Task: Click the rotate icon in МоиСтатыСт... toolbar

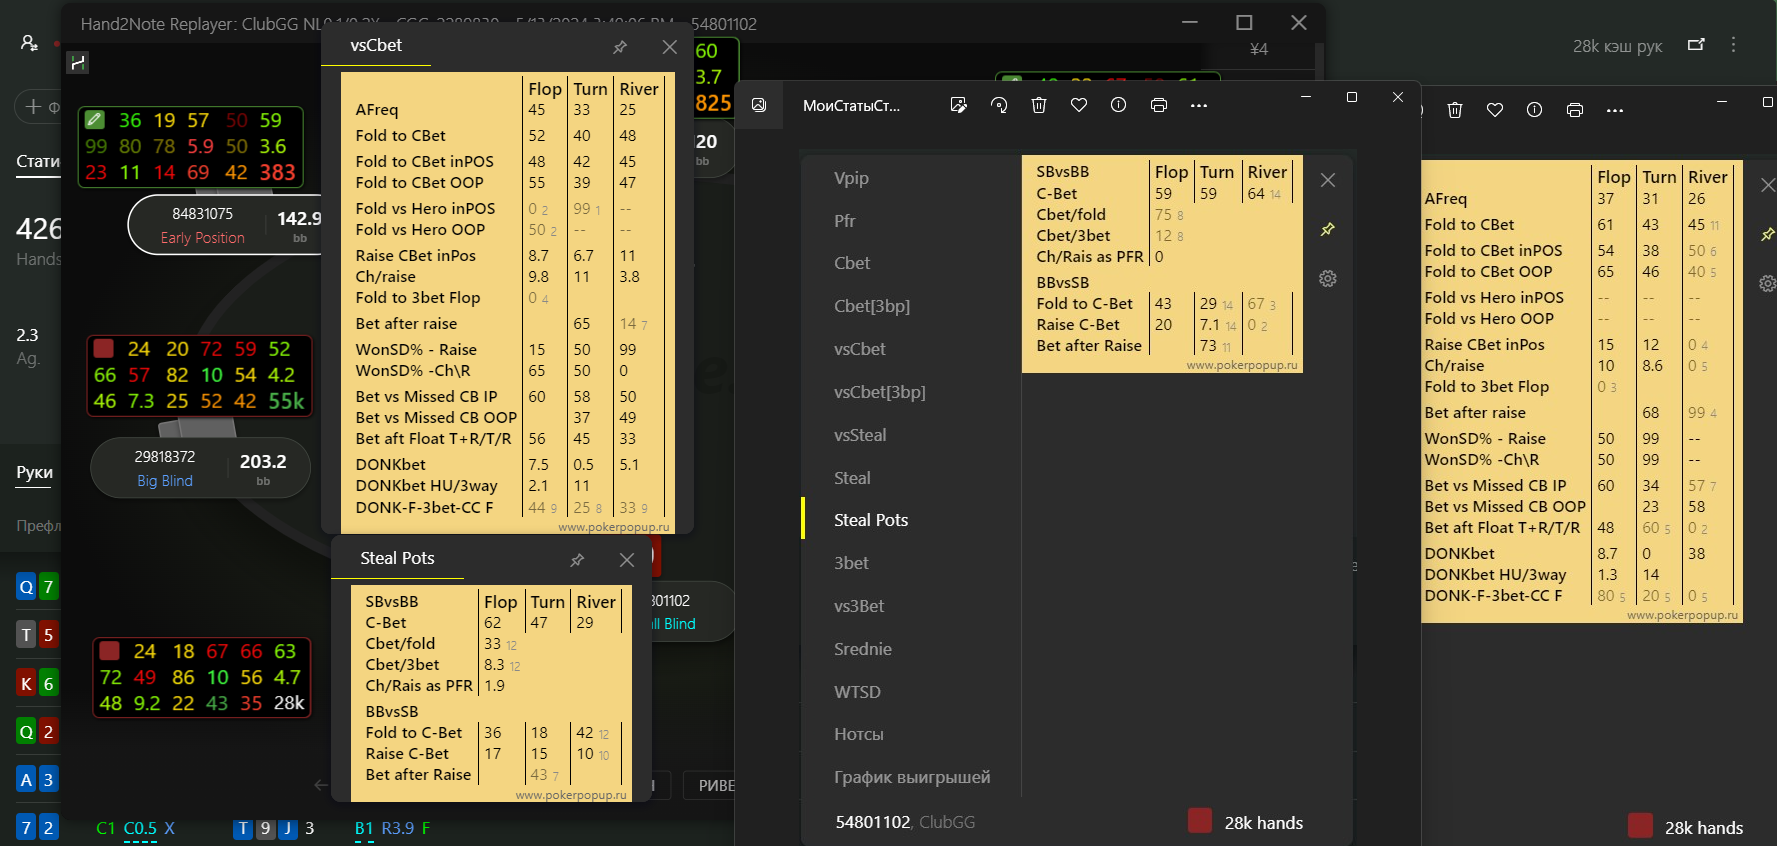Action: click(x=999, y=105)
